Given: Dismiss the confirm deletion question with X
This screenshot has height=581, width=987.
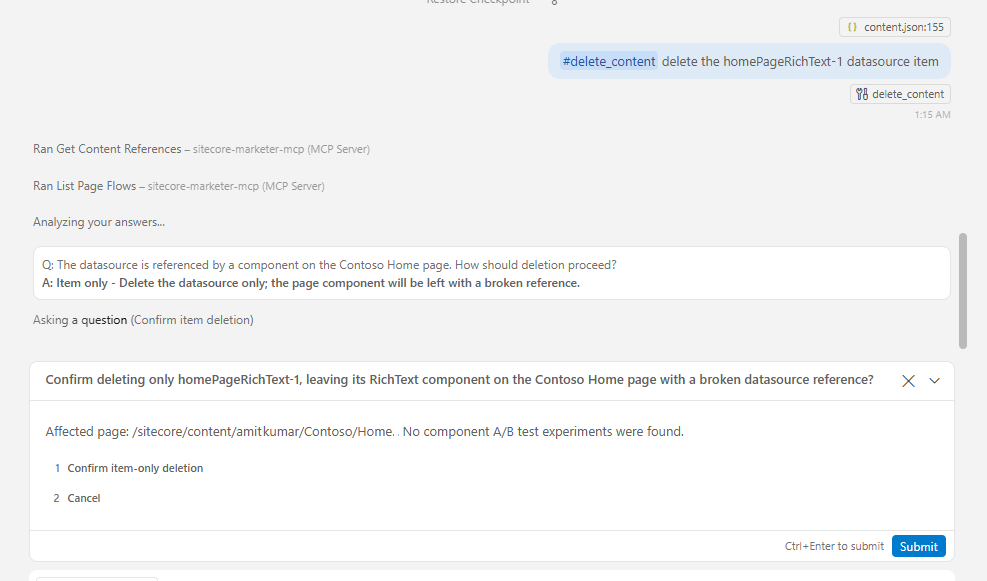Looking at the screenshot, I should tap(908, 381).
